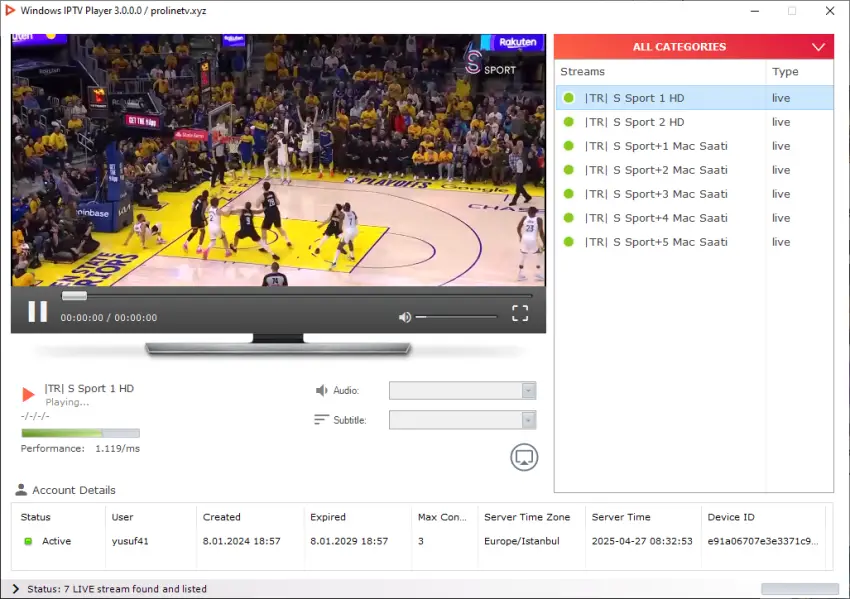Click the 'Playing...' status text
Viewport: 850px width, 599px height.
tap(67, 402)
